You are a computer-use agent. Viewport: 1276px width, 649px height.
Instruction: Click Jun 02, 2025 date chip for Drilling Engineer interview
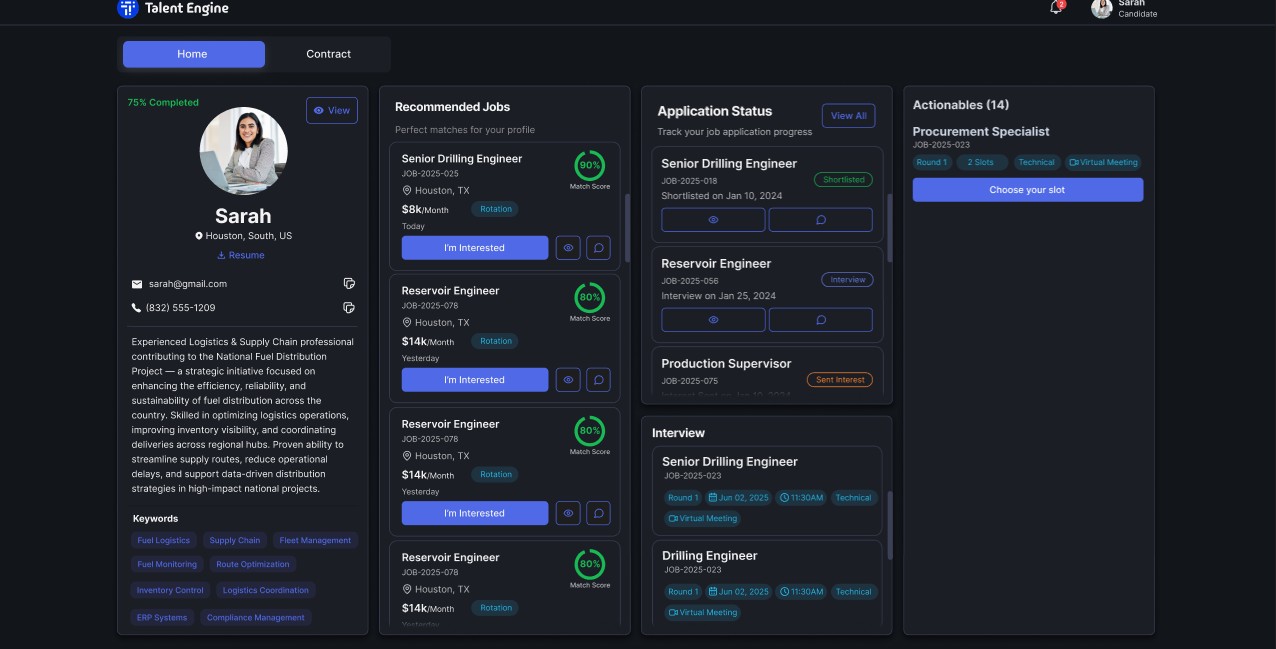[739, 592]
